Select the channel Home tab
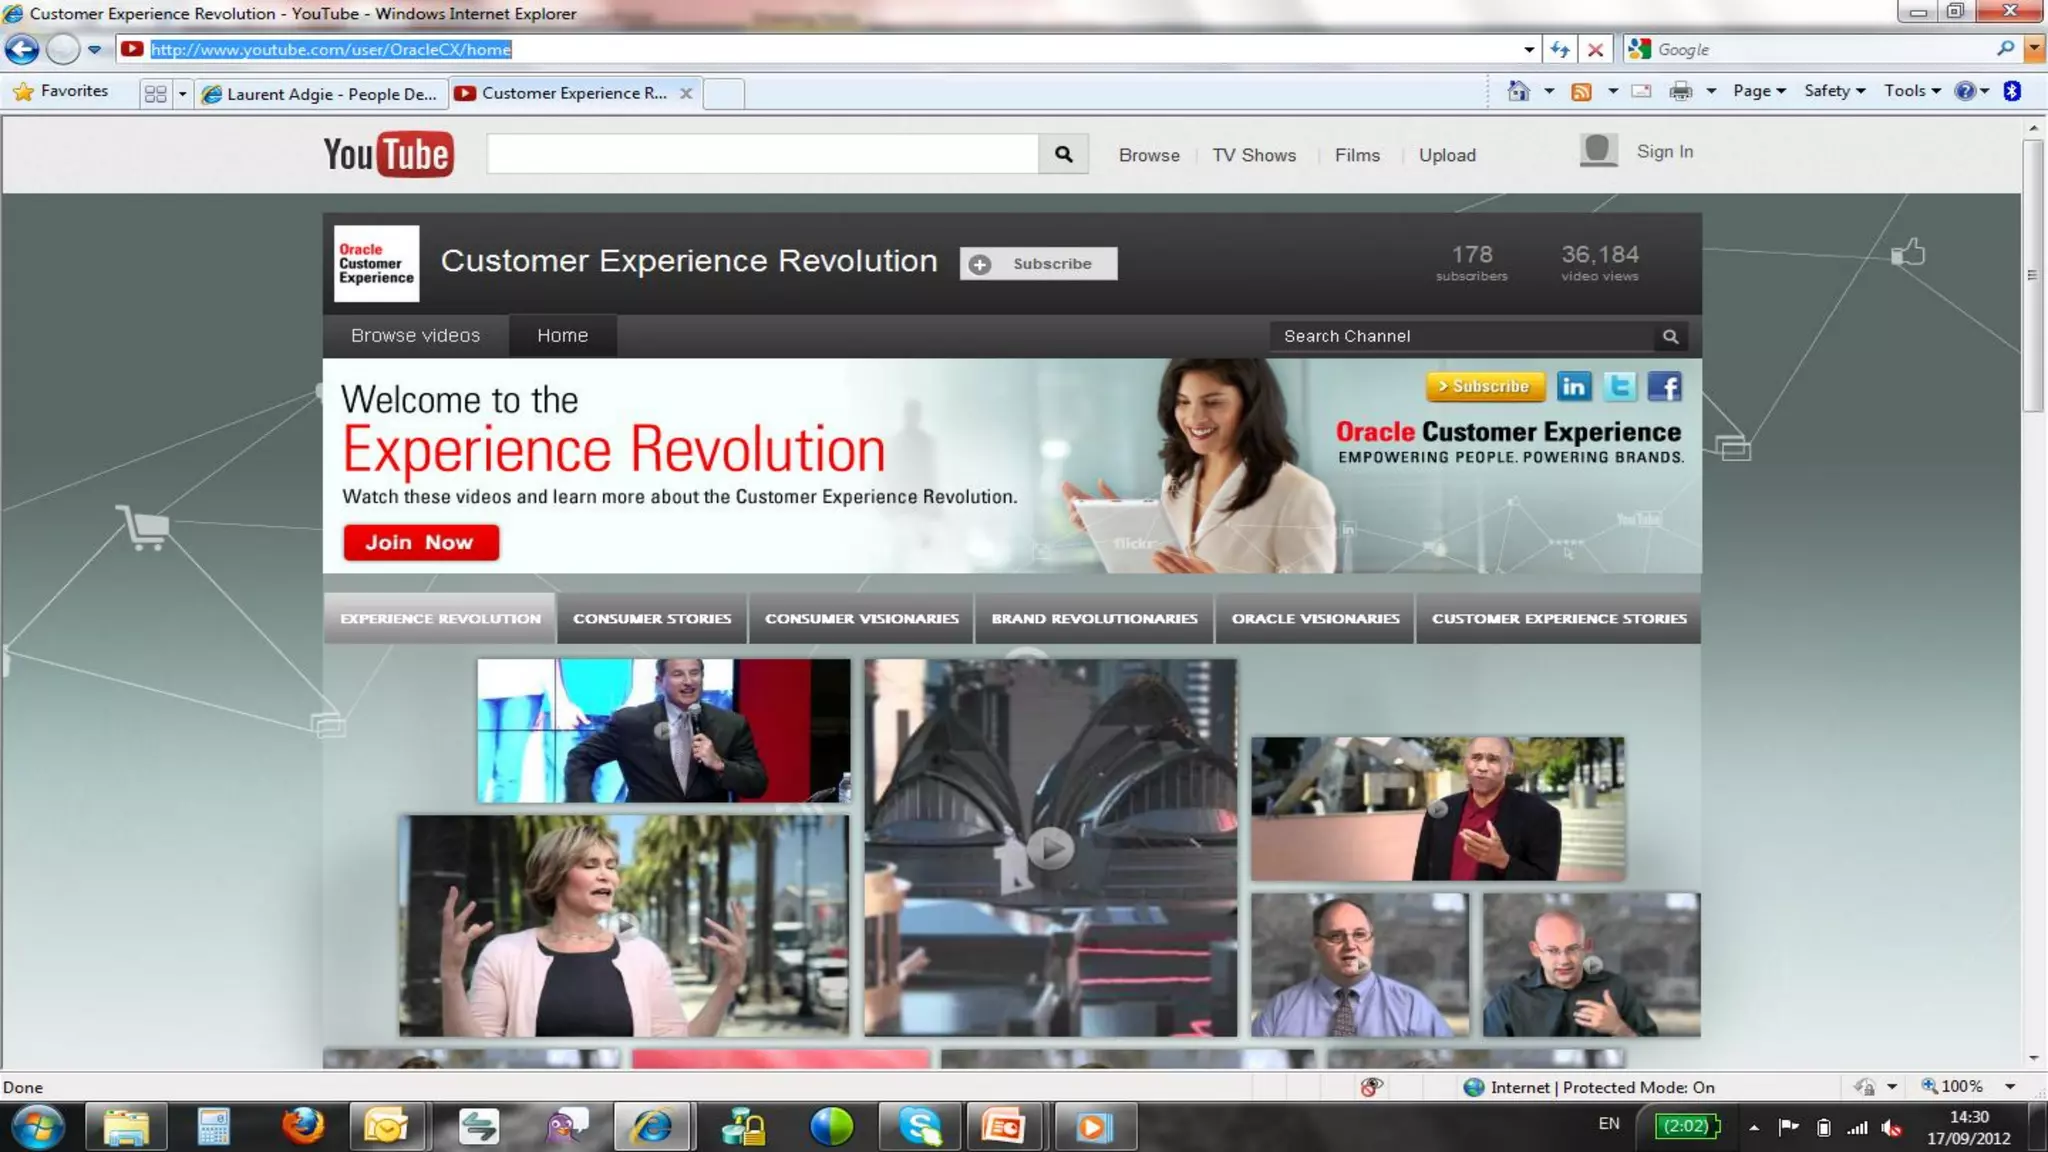 coord(562,336)
